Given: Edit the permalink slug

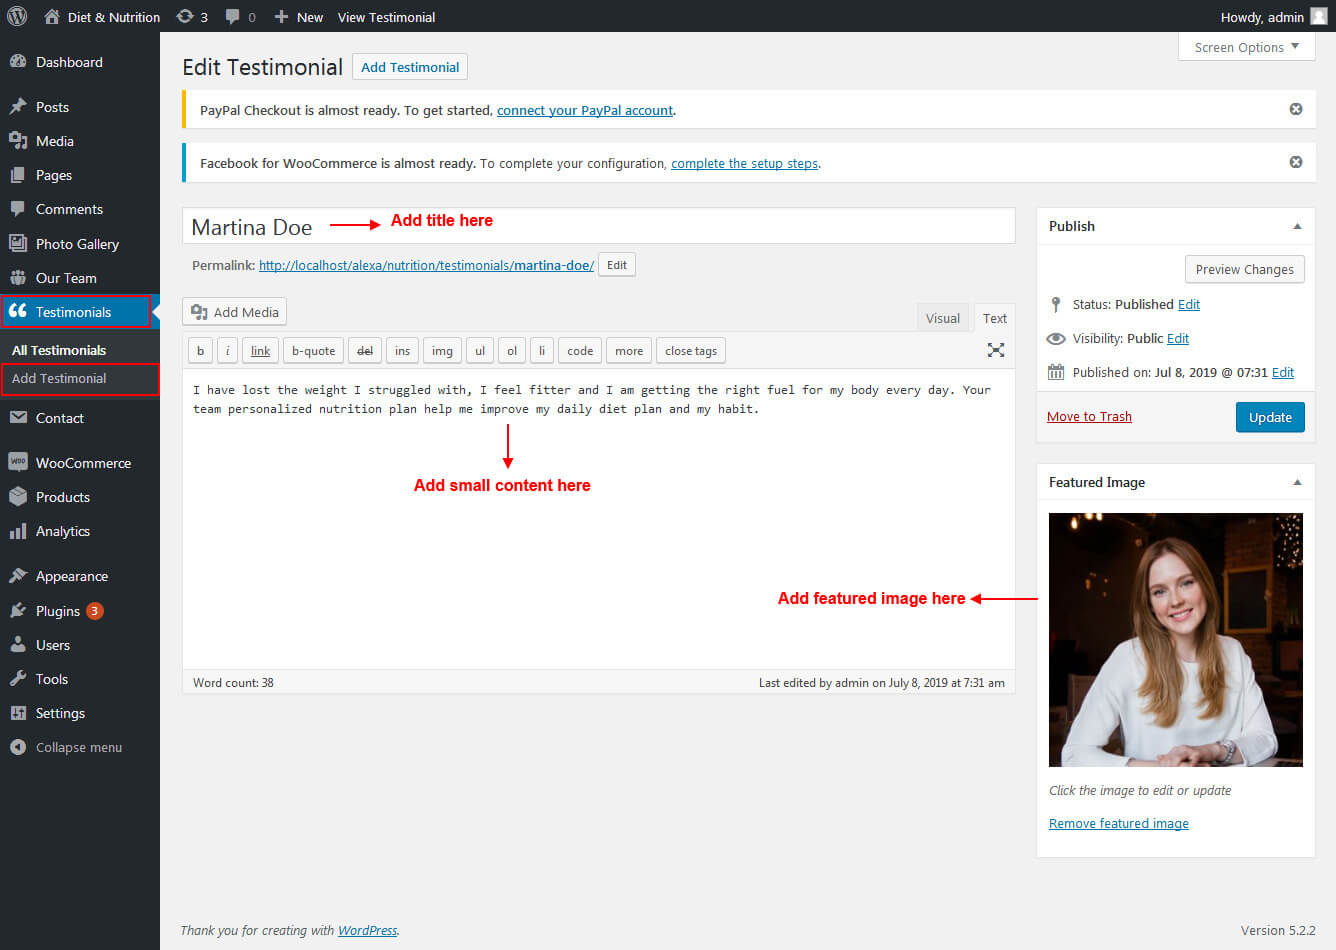Looking at the screenshot, I should pyautogui.click(x=617, y=265).
